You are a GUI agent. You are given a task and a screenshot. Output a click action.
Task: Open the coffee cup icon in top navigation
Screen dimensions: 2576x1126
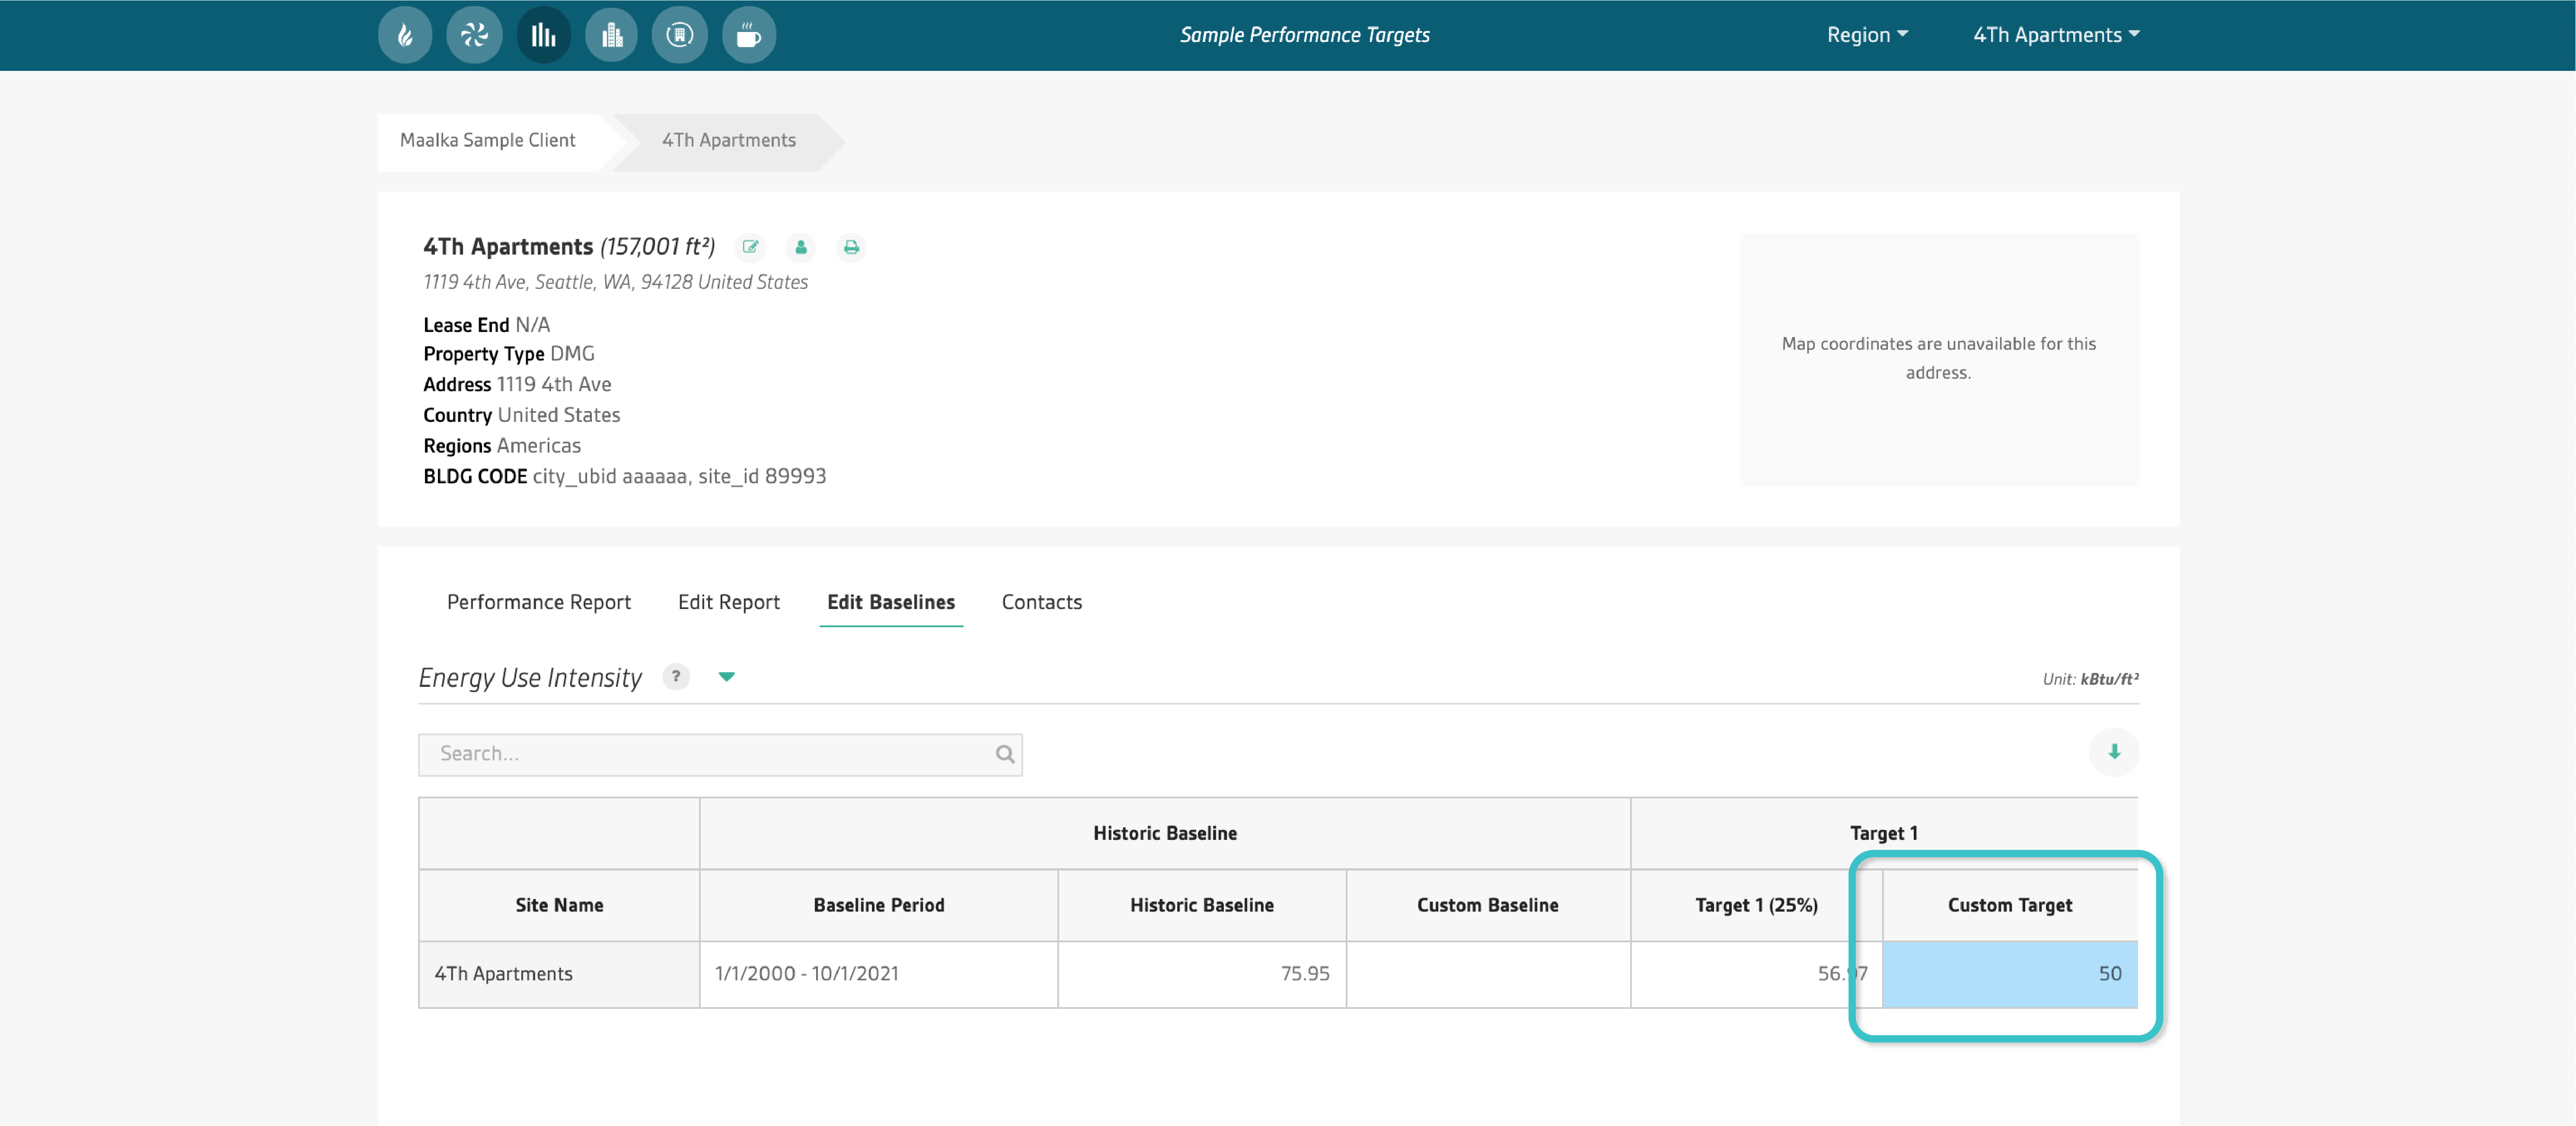[x=749, y=35]
